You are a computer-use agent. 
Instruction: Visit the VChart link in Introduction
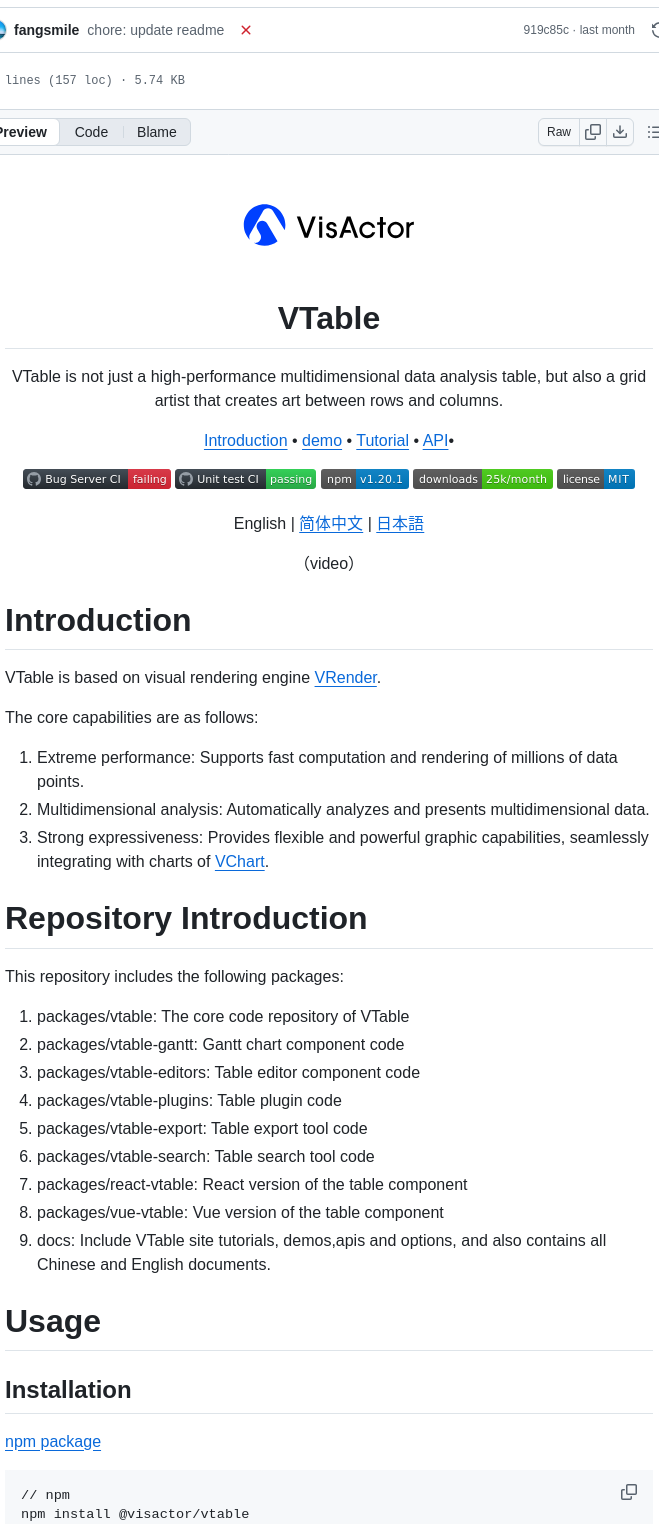tap(239, 861)
